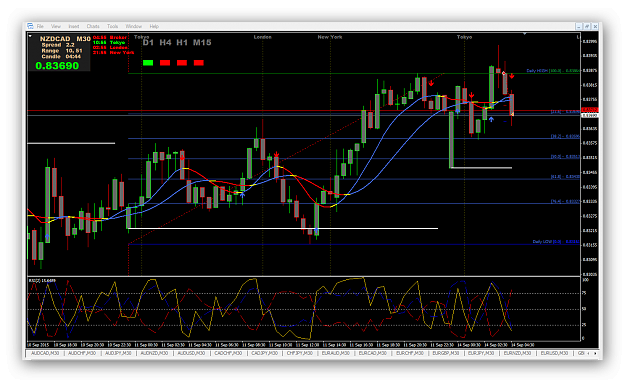Click the Broker time clock label
The image size is (625, 382).
[110, 37]
